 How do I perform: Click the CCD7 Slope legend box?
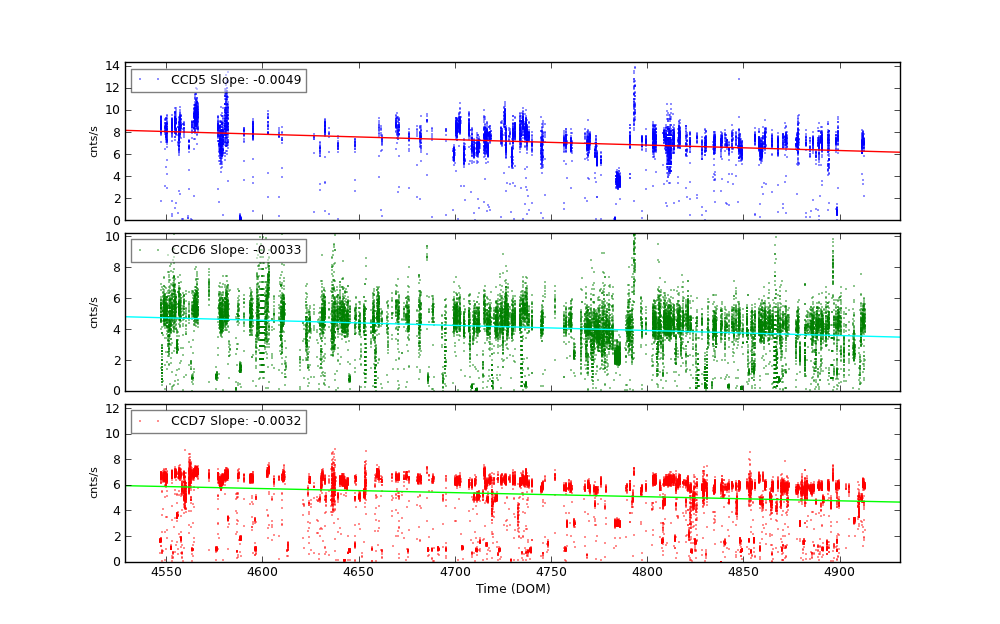[x=218, y=421]
